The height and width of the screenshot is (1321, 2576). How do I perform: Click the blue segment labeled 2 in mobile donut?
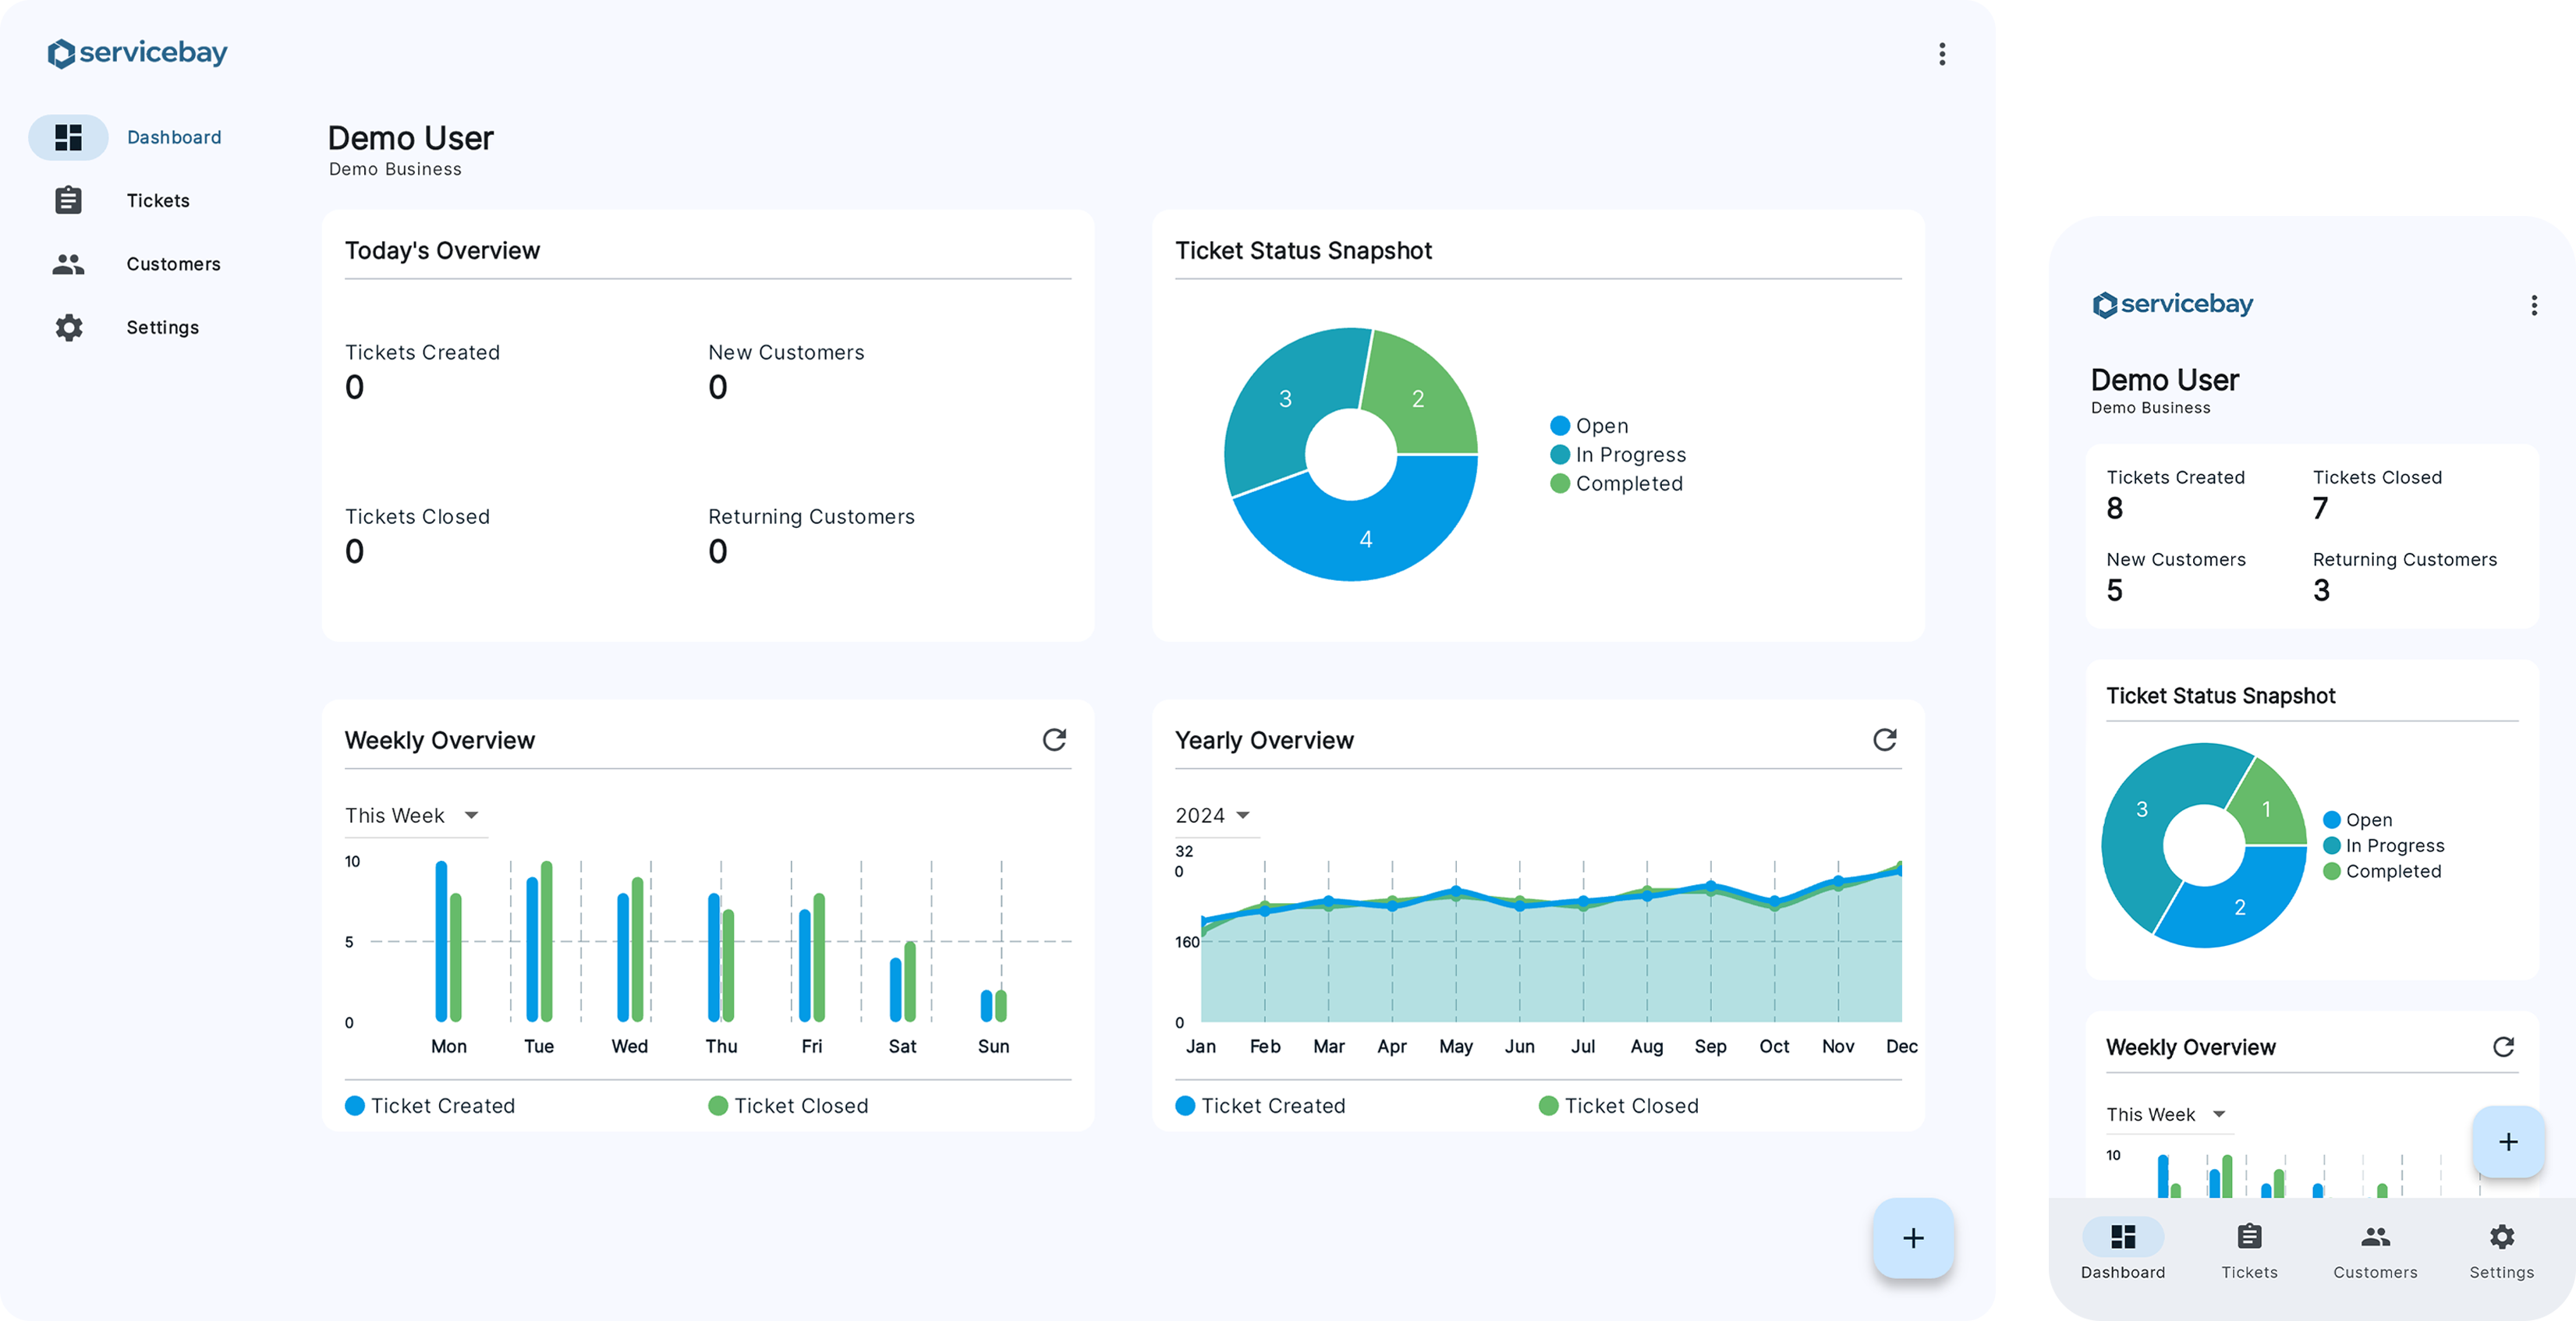pyautogui.click(x=2239, y=907)
